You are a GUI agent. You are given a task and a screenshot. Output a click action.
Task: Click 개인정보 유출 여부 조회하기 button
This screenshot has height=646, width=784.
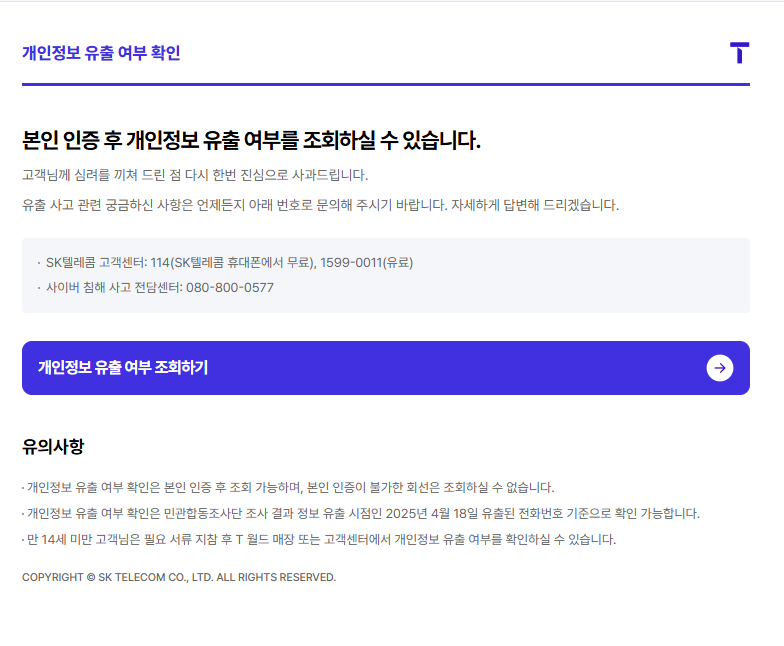386,368
